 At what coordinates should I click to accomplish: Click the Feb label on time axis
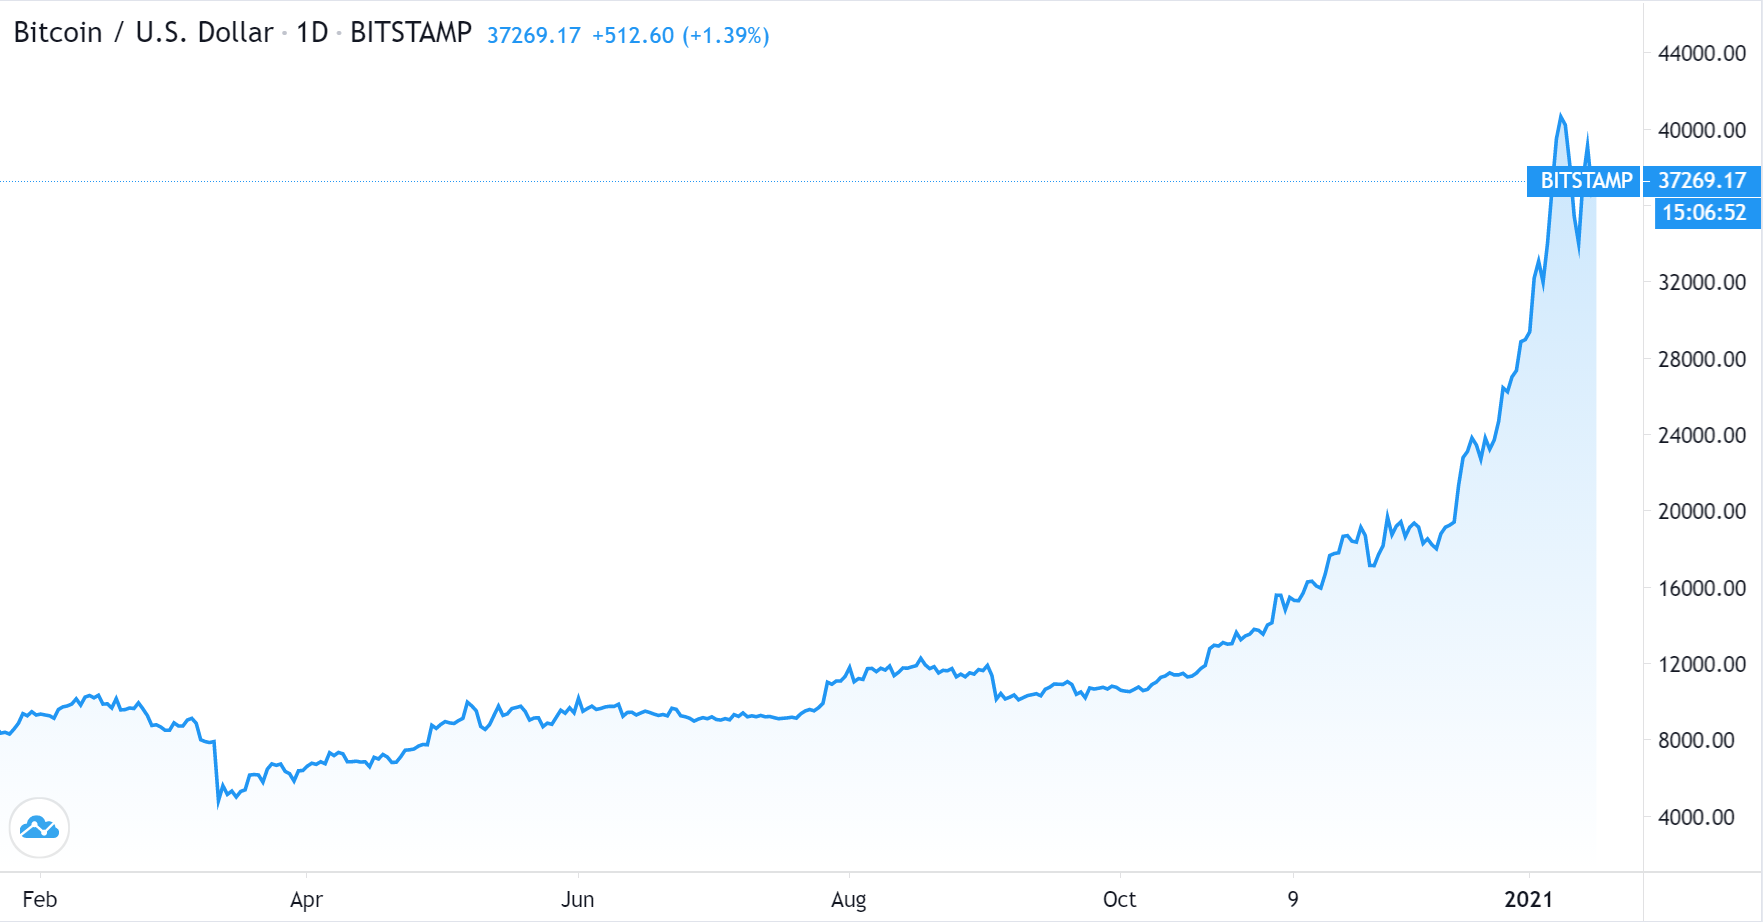(40, 899)
